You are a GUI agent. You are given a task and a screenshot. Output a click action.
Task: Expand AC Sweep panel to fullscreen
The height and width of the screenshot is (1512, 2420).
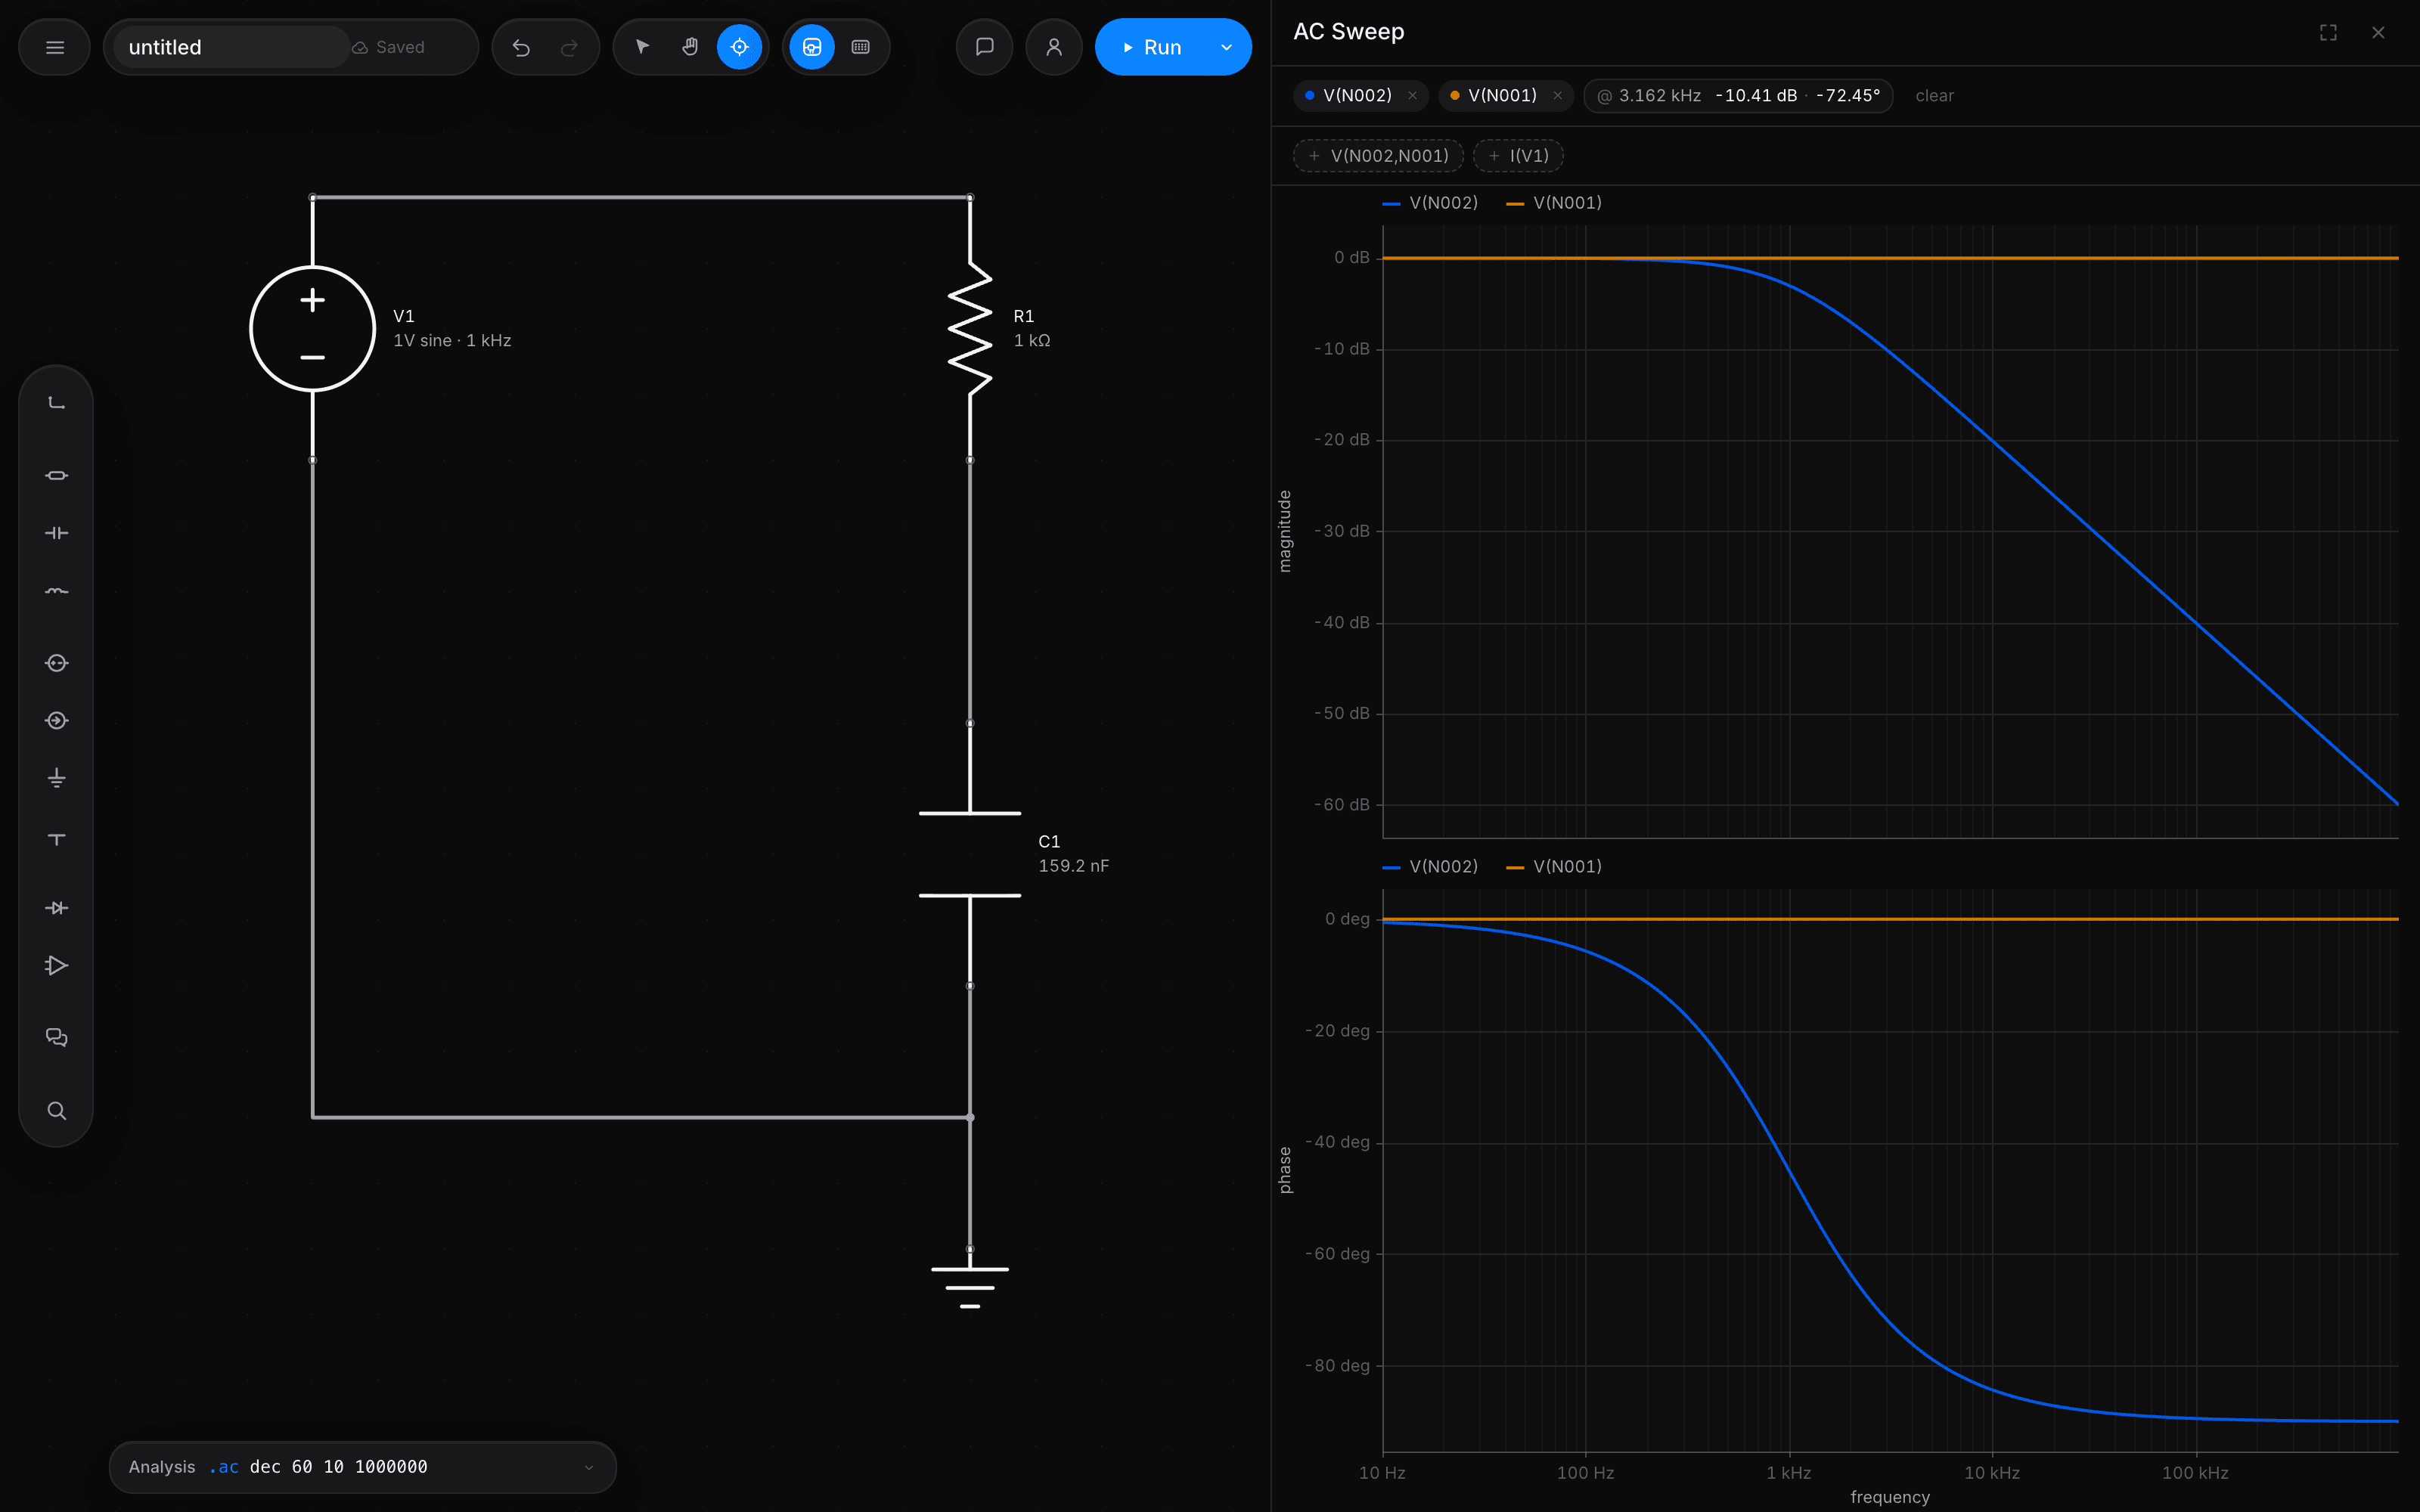pyautogui.click(x=2328, y=33)
